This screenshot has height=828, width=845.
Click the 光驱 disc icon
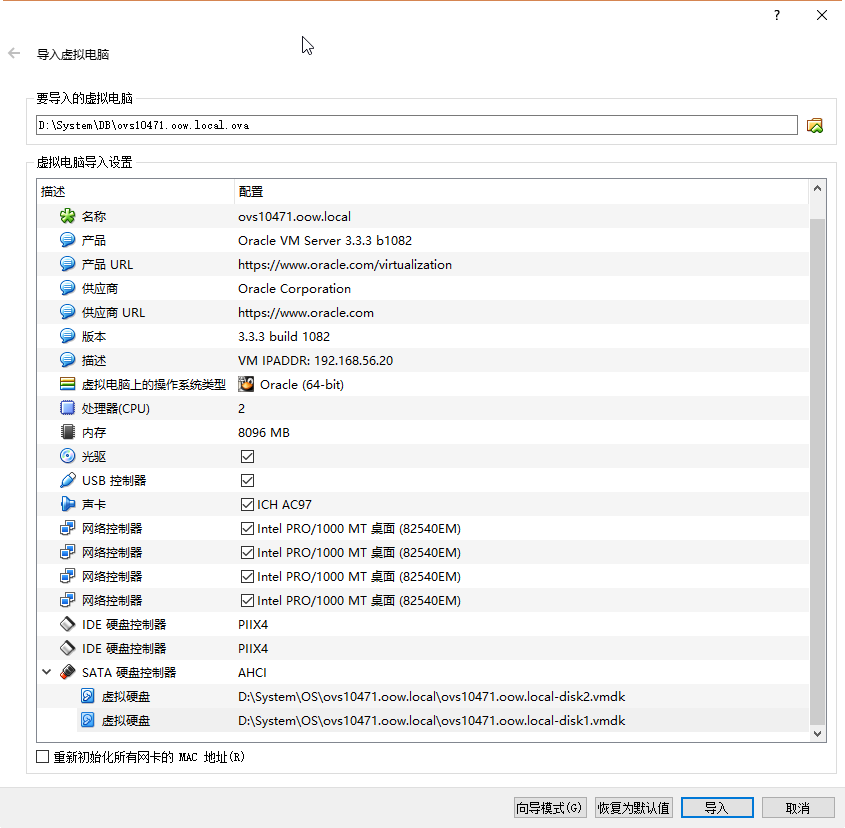(67, 456)
